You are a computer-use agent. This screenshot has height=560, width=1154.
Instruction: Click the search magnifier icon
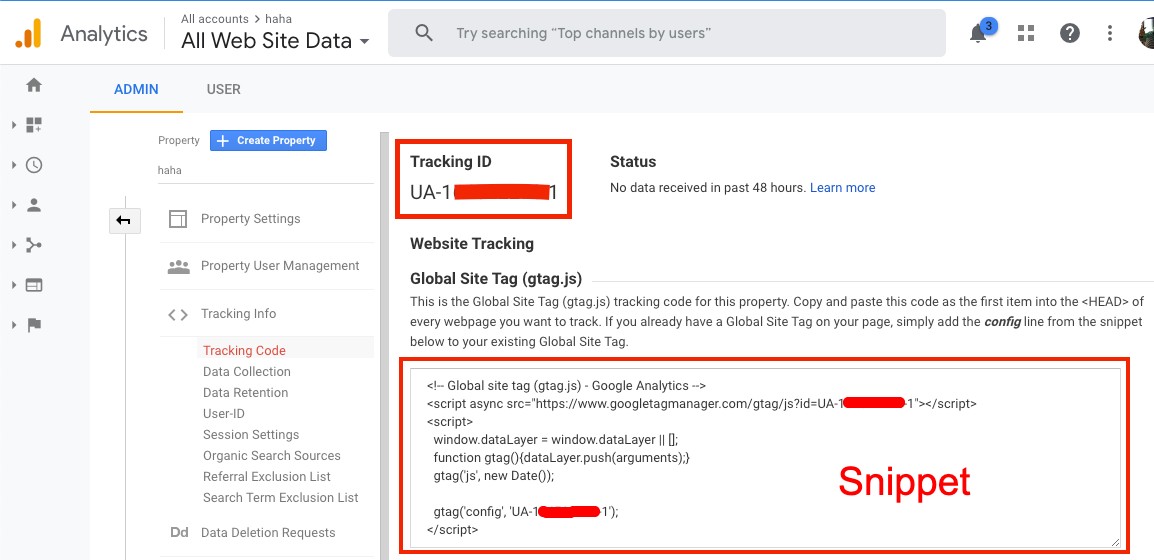pos(424,33)
